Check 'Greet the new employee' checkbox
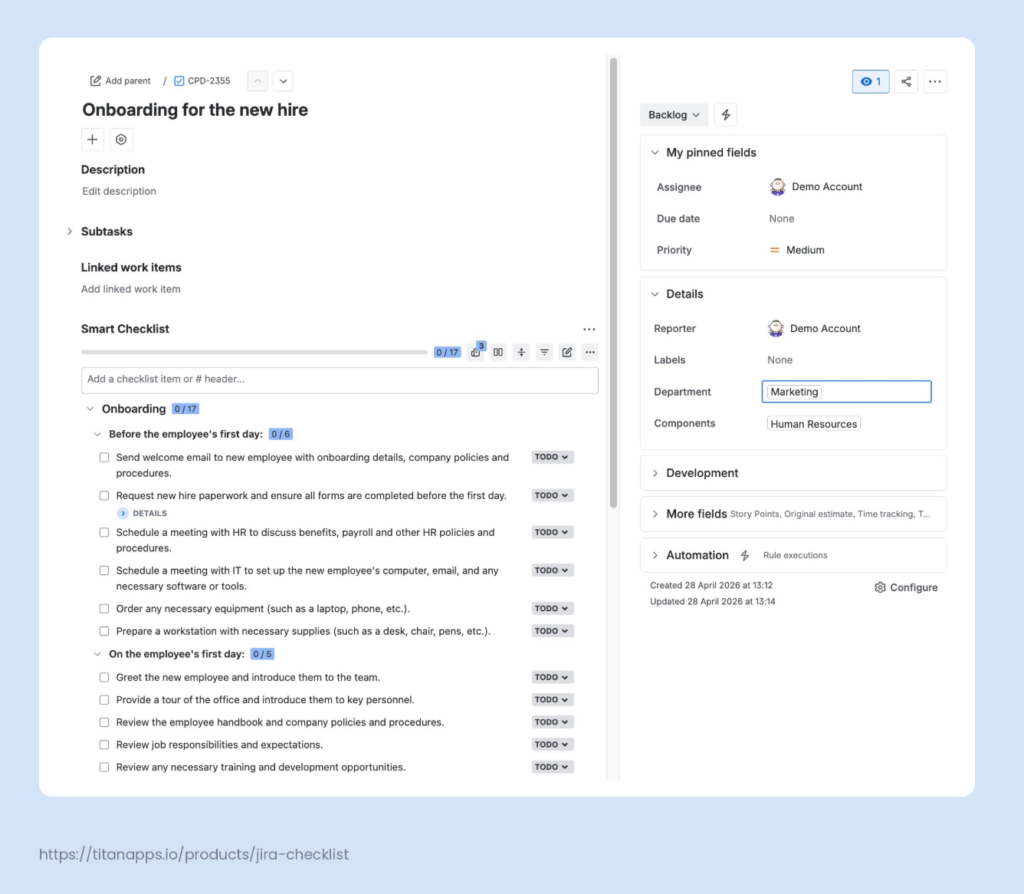This screenshot has width=1024, height=894. 104,677
